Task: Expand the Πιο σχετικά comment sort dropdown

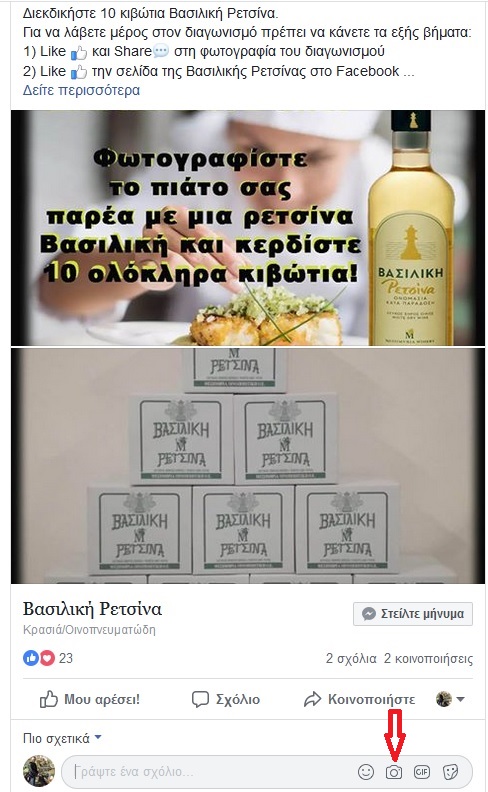Action: point(62,738)
